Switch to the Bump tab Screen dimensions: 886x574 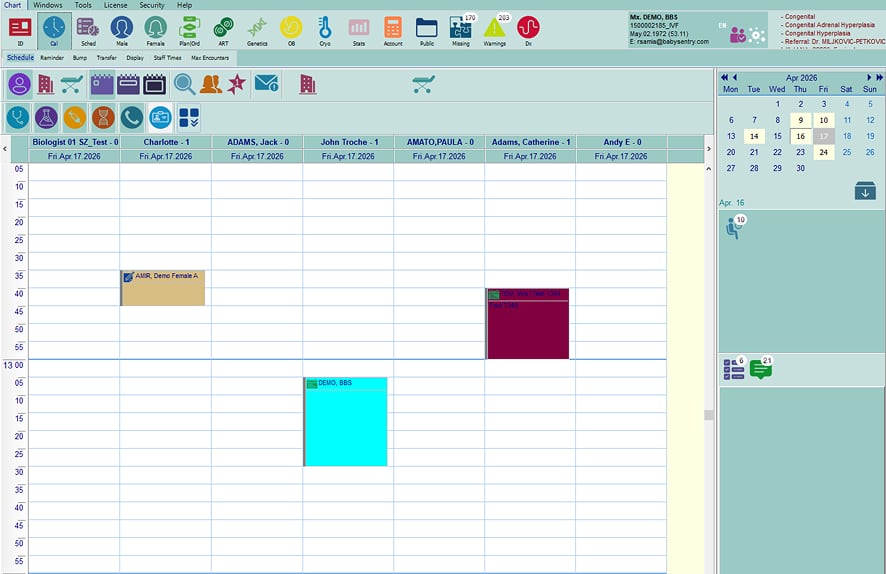tap(80, 58)
